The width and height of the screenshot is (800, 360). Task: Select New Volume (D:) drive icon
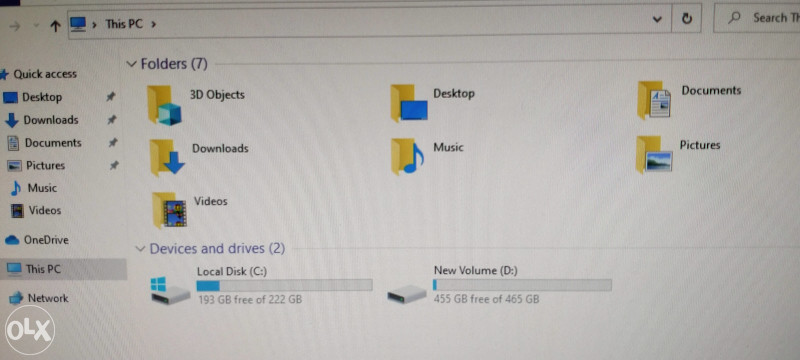[x=407, y=294]
